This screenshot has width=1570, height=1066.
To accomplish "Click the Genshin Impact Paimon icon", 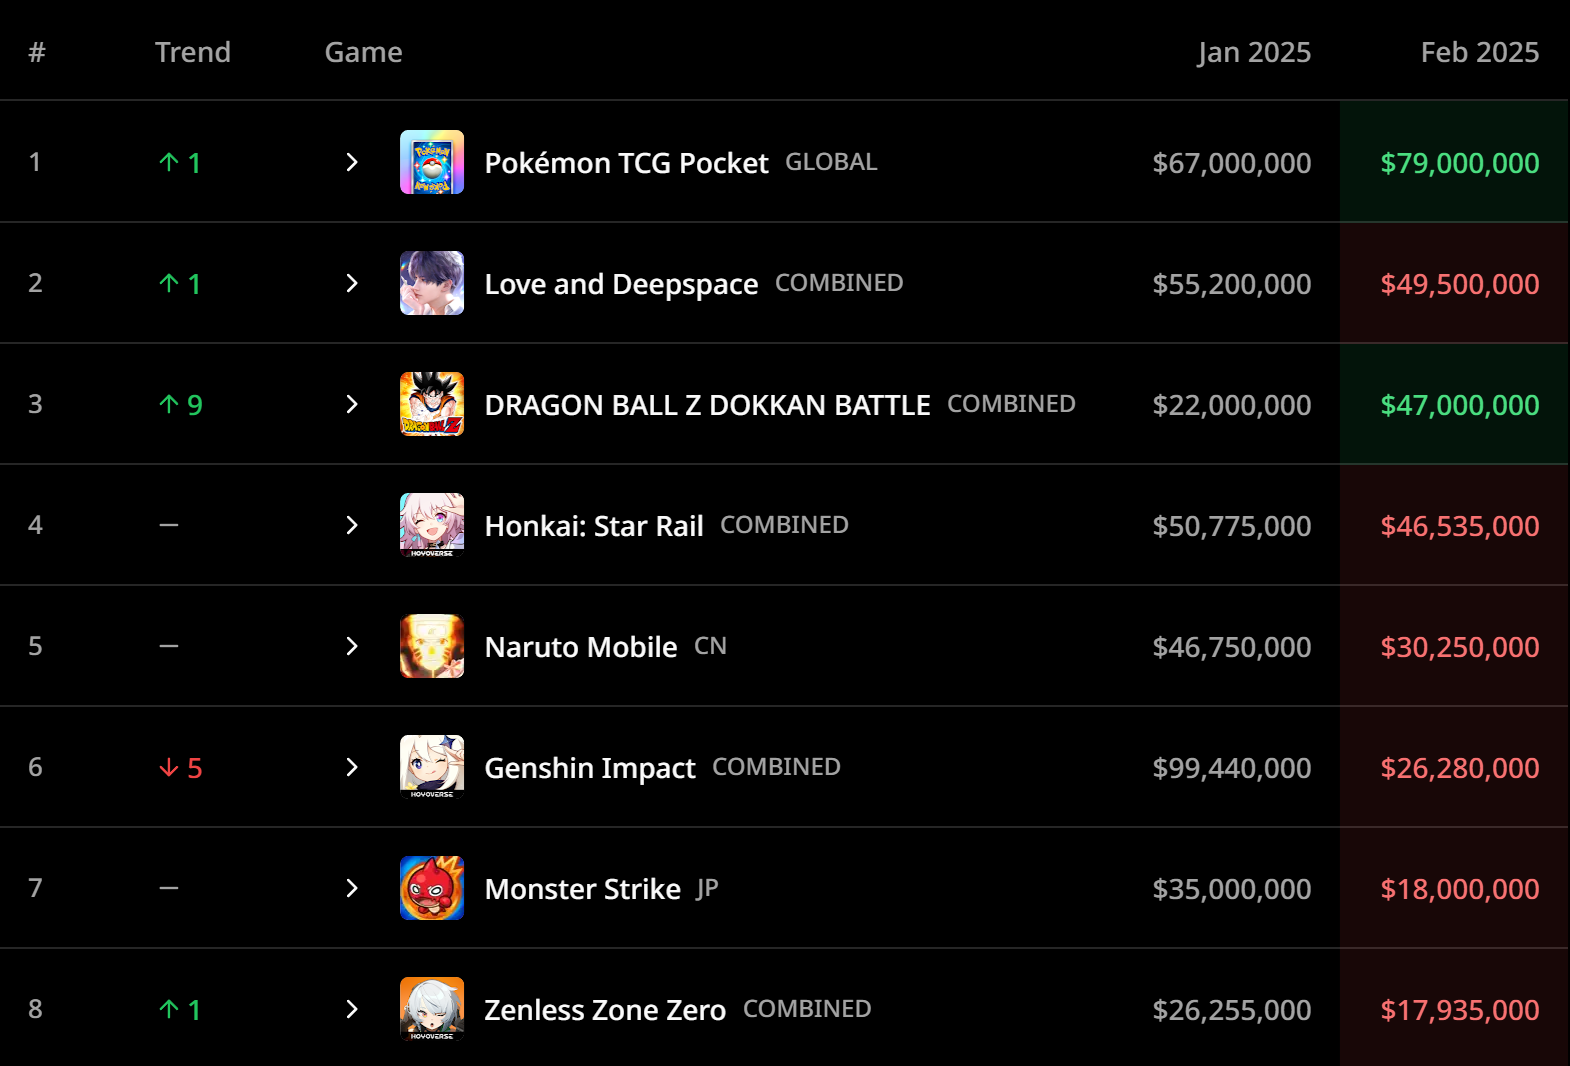I will (x=432, y=767).
